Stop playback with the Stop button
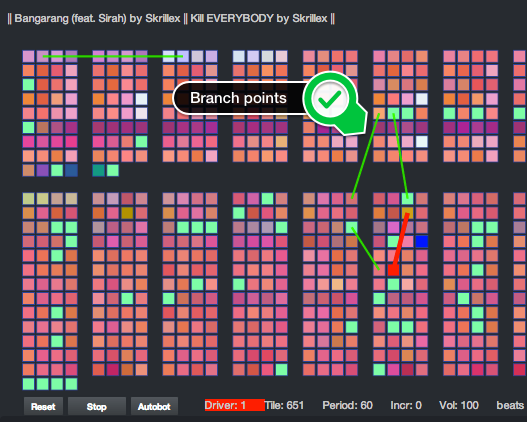 pyautogui.click(x=97, y=406)
